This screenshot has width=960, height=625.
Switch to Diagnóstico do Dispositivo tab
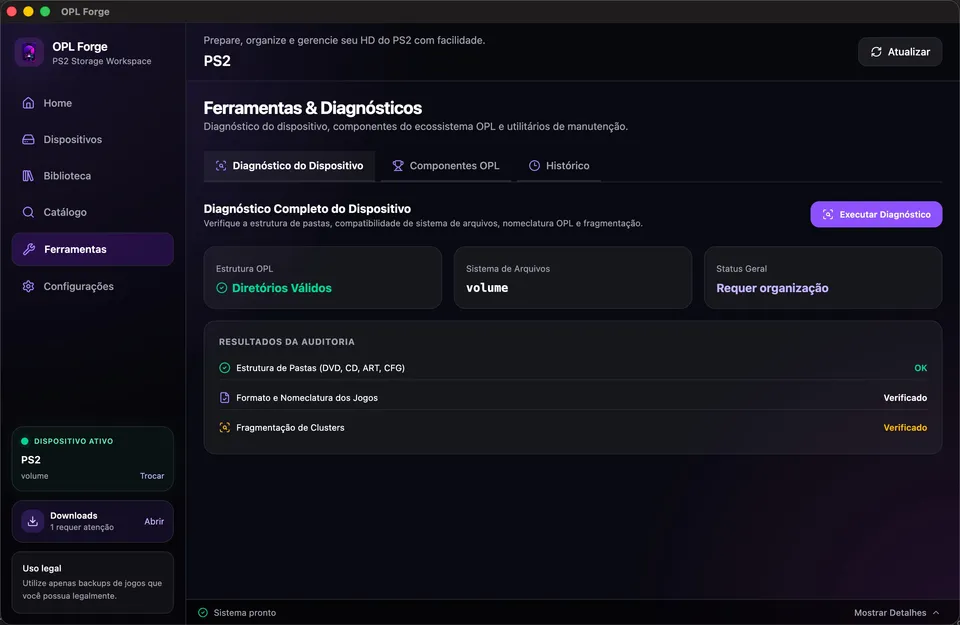[289, 166]
